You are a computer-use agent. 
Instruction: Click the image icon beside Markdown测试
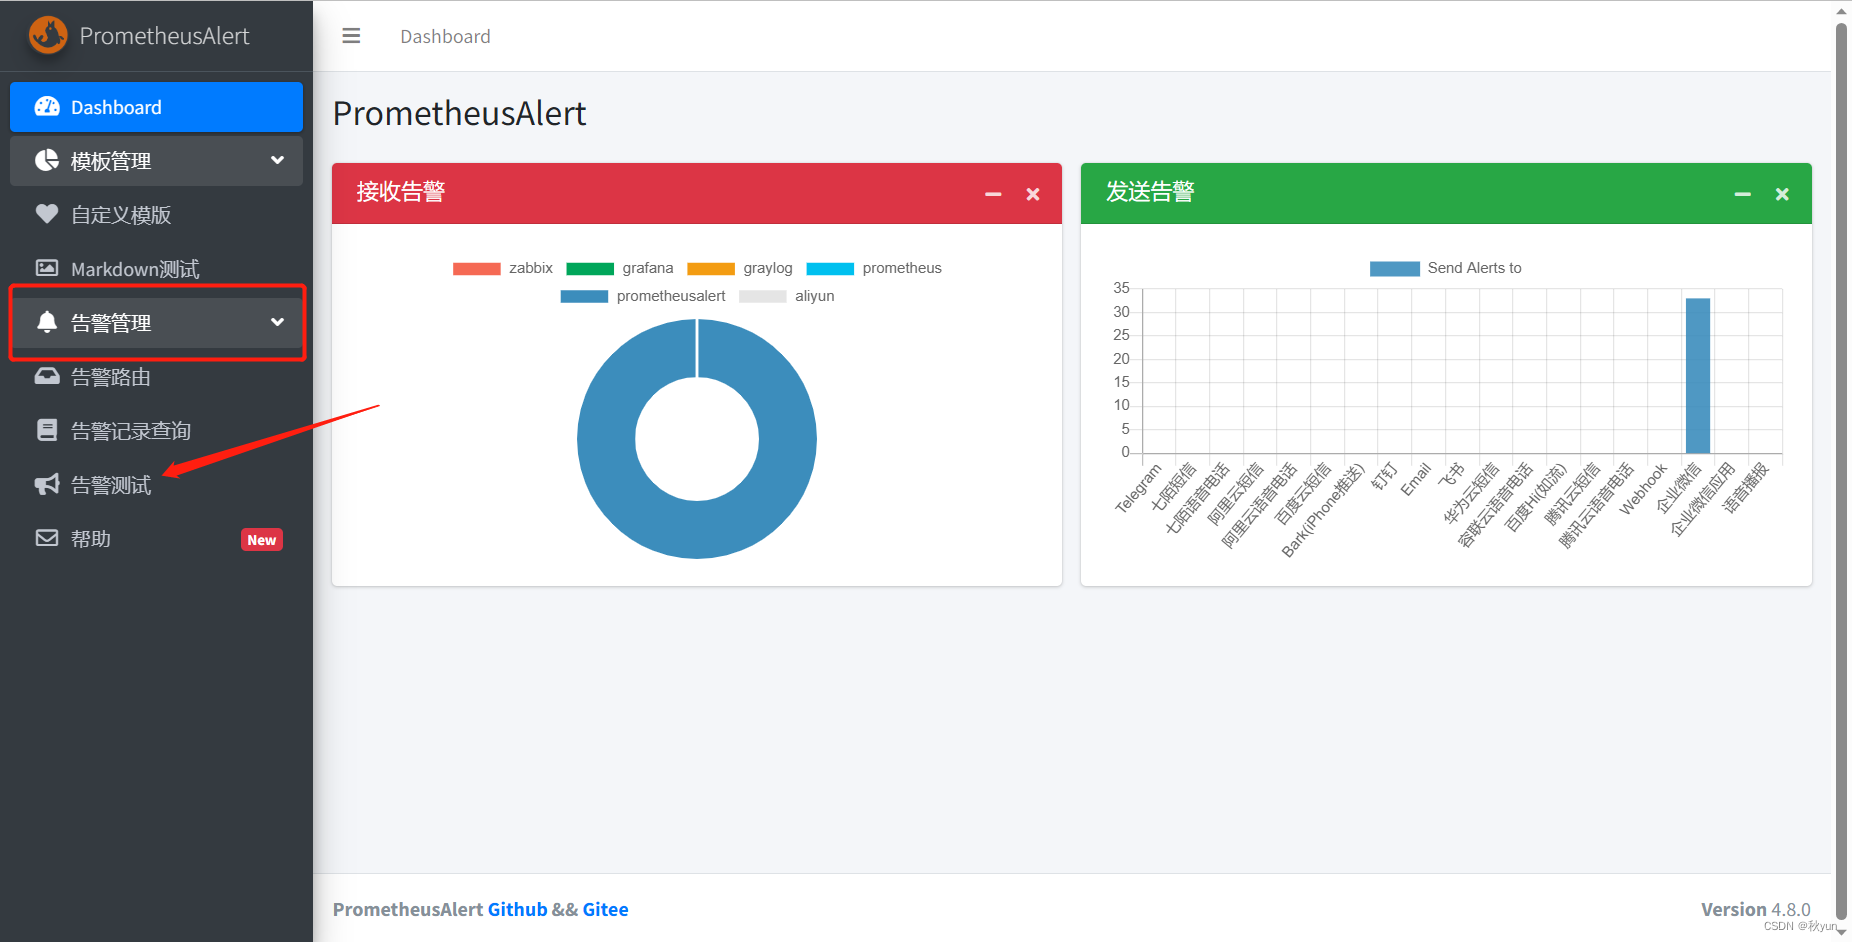pos(47,268)
